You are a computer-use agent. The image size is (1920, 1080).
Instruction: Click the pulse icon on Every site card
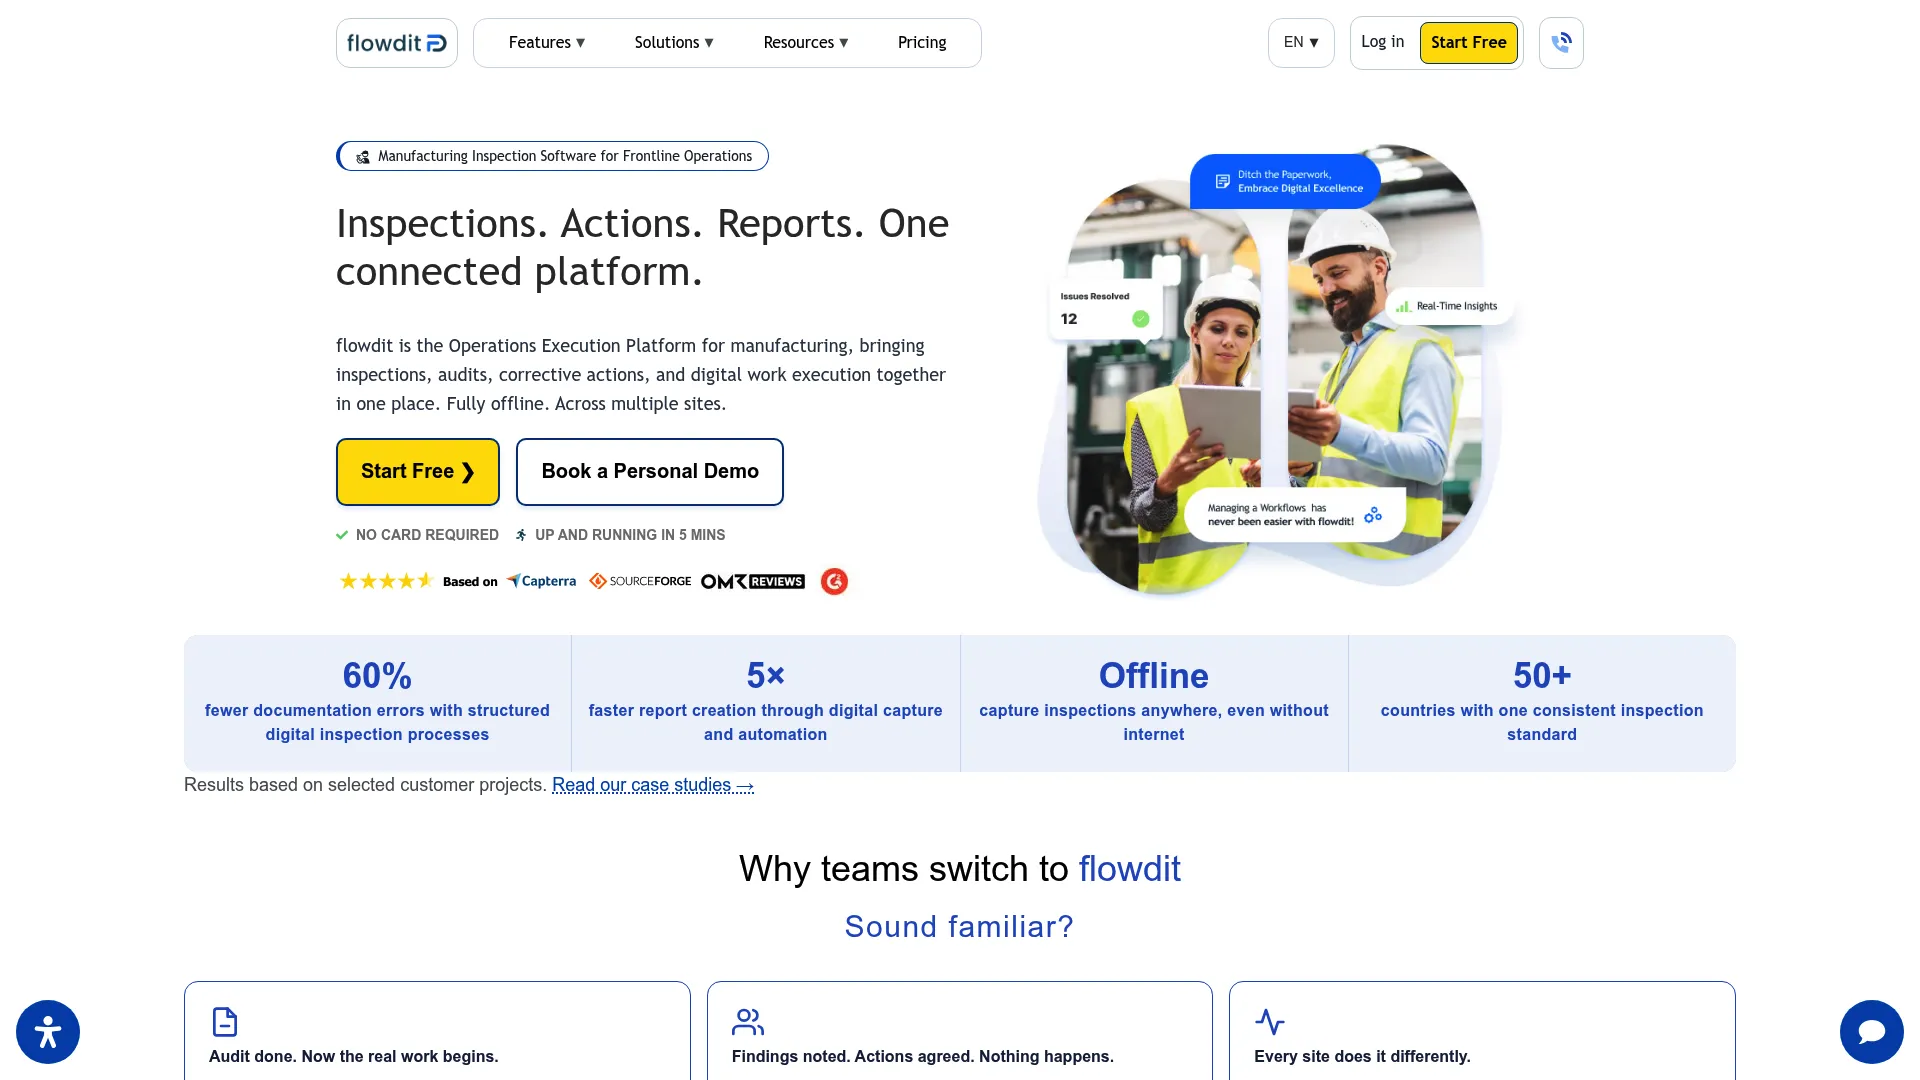[1270, 1022]
